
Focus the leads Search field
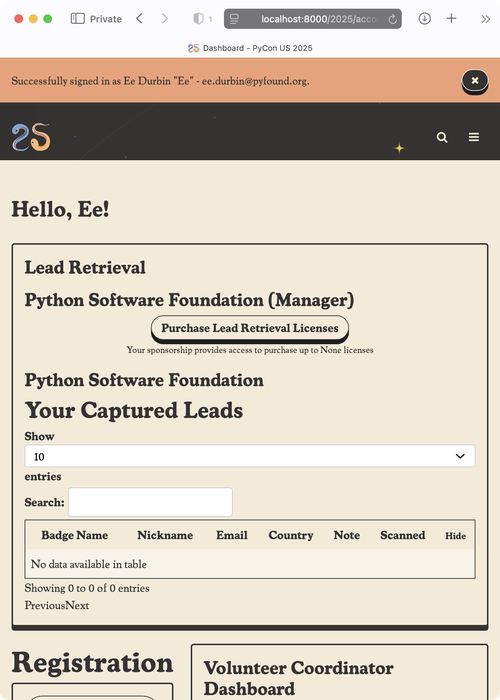tap(150, 502)
